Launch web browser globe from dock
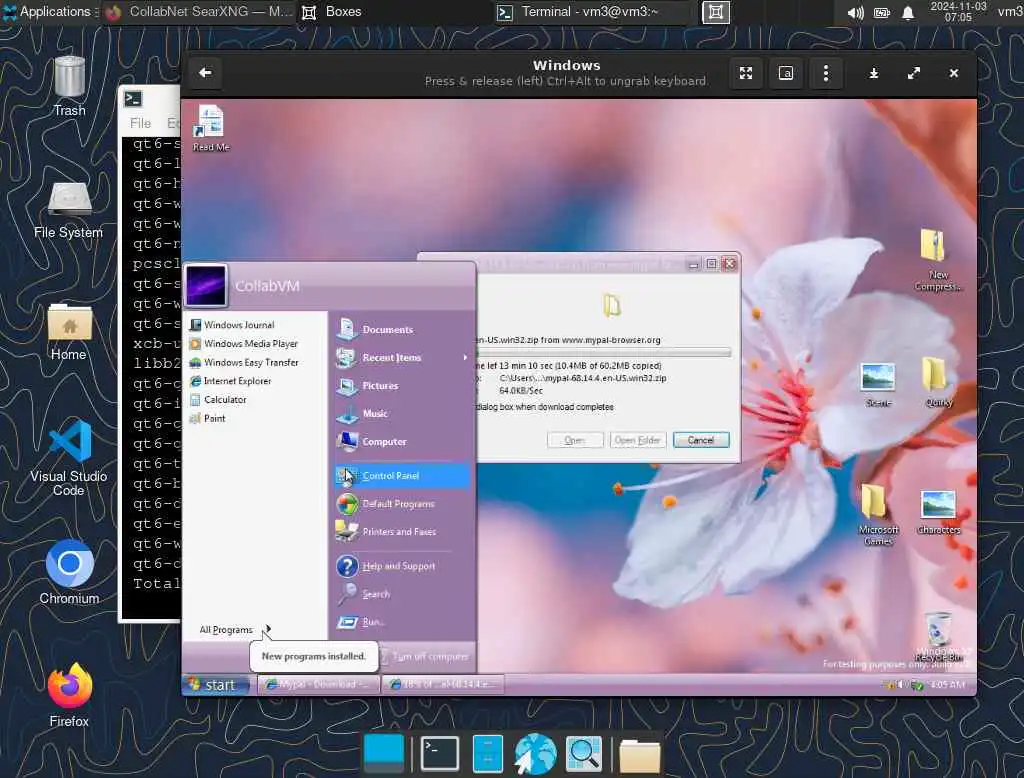Screen dimensions: 1024x778 click(x=535, y=753)
